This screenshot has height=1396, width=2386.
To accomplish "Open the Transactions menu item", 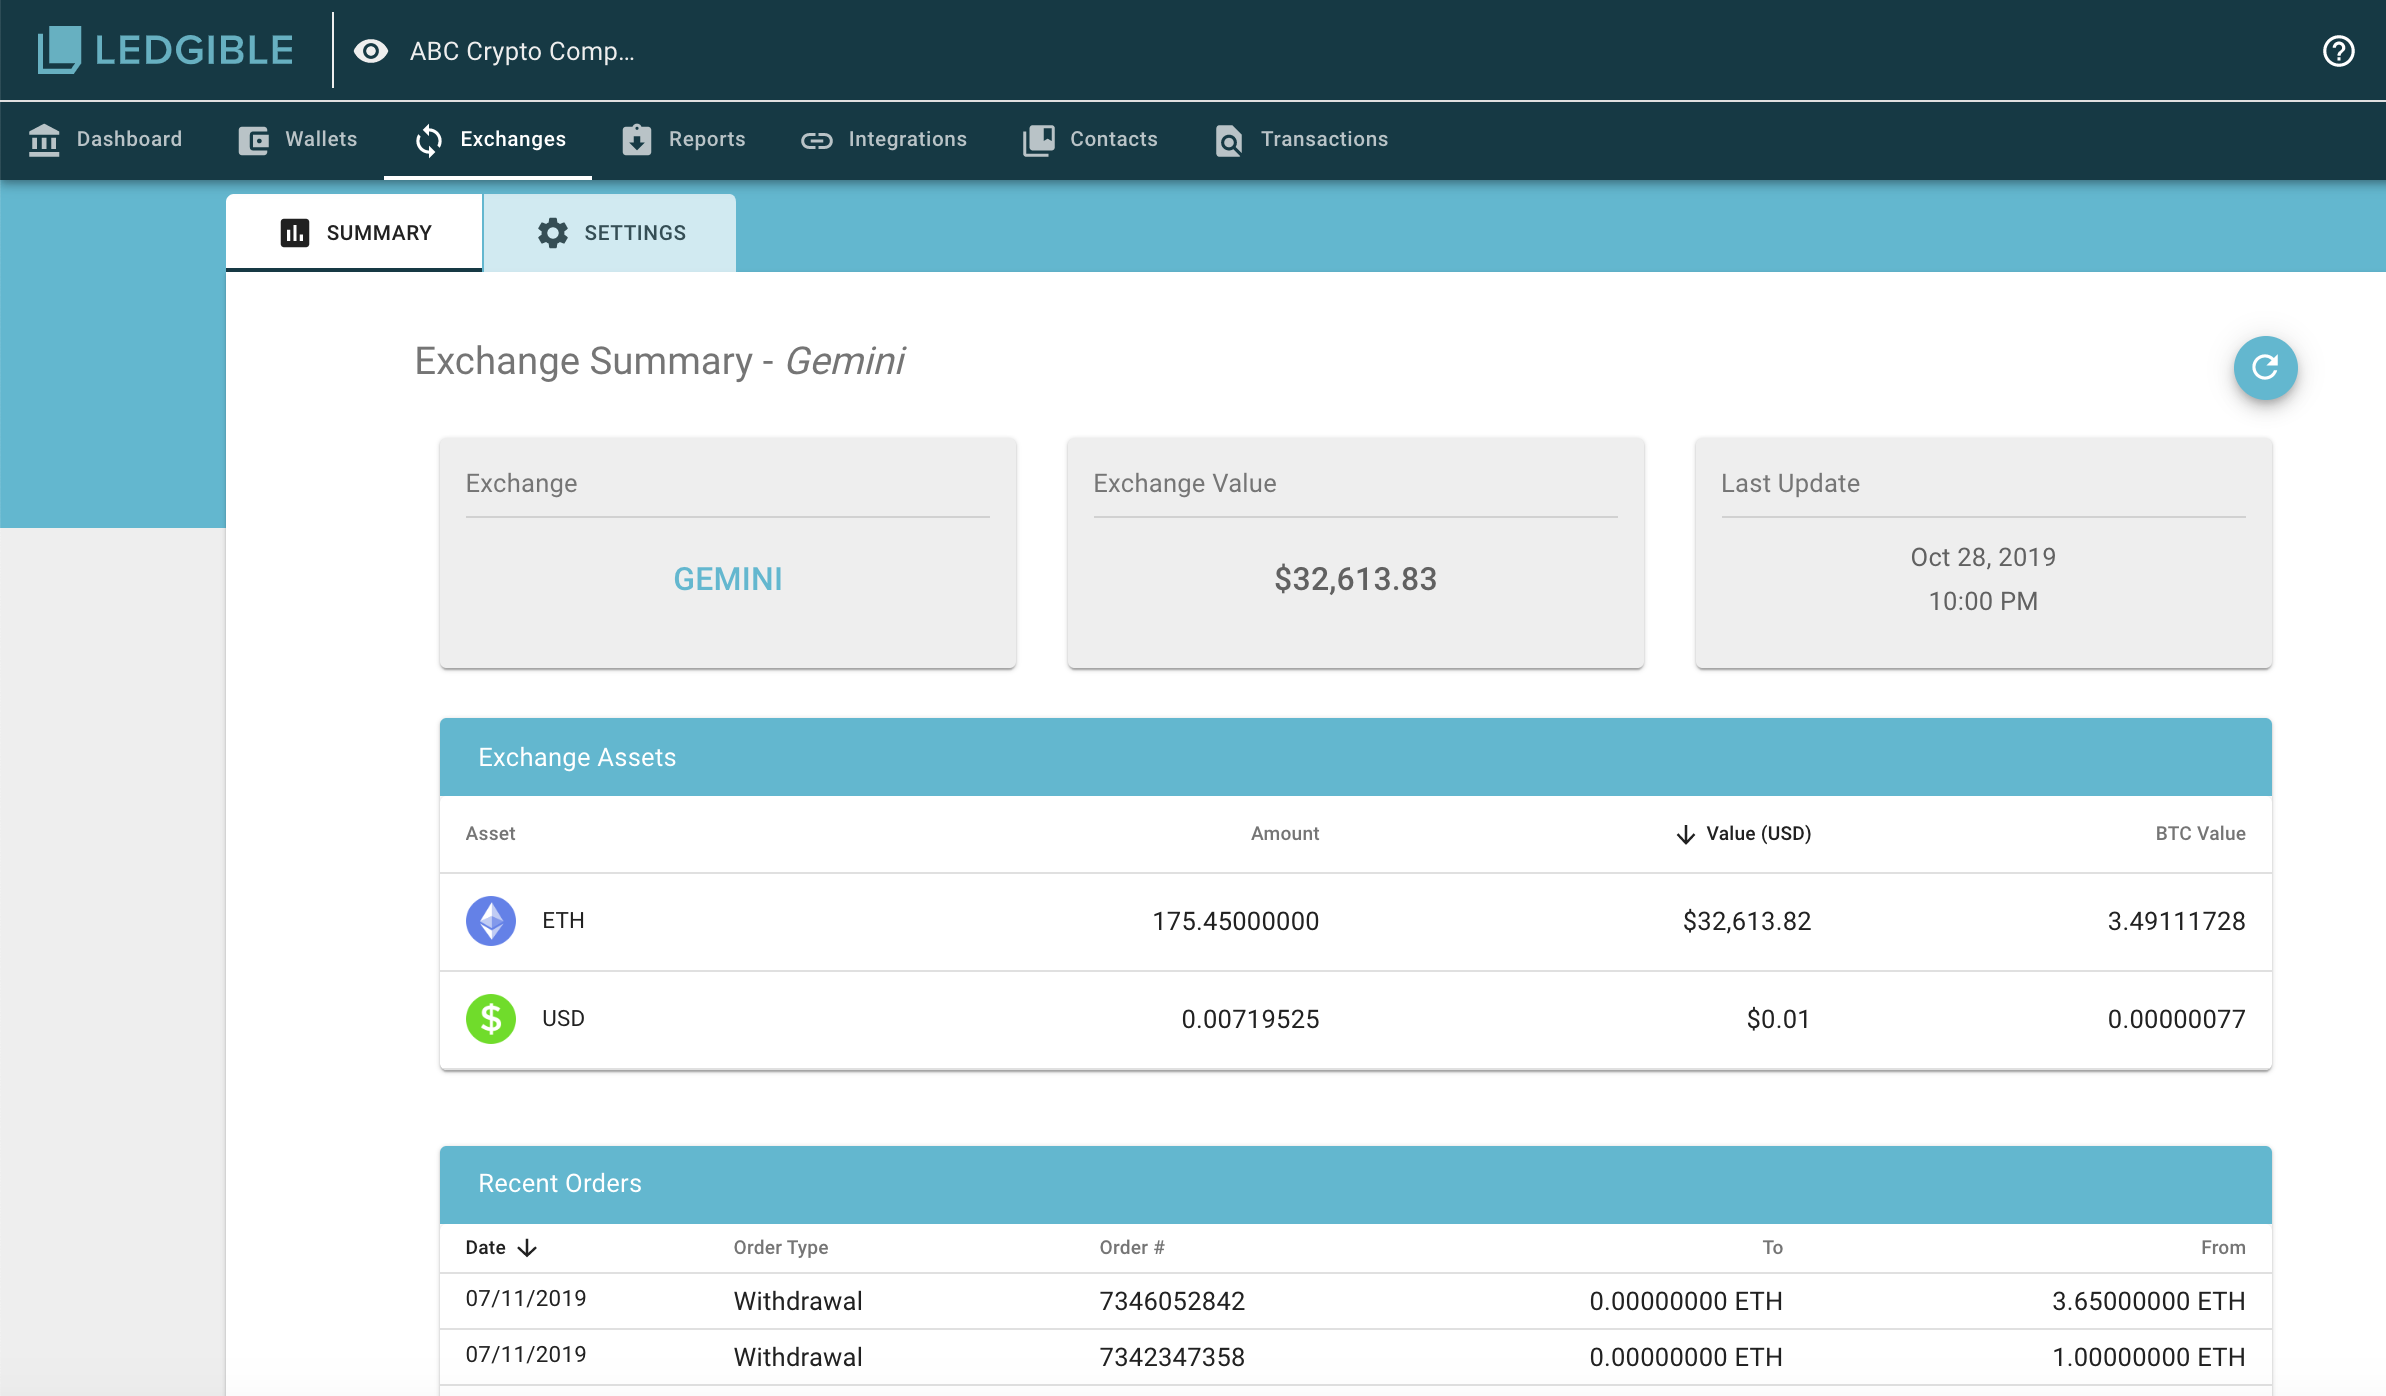I will tap(1301, 140).
